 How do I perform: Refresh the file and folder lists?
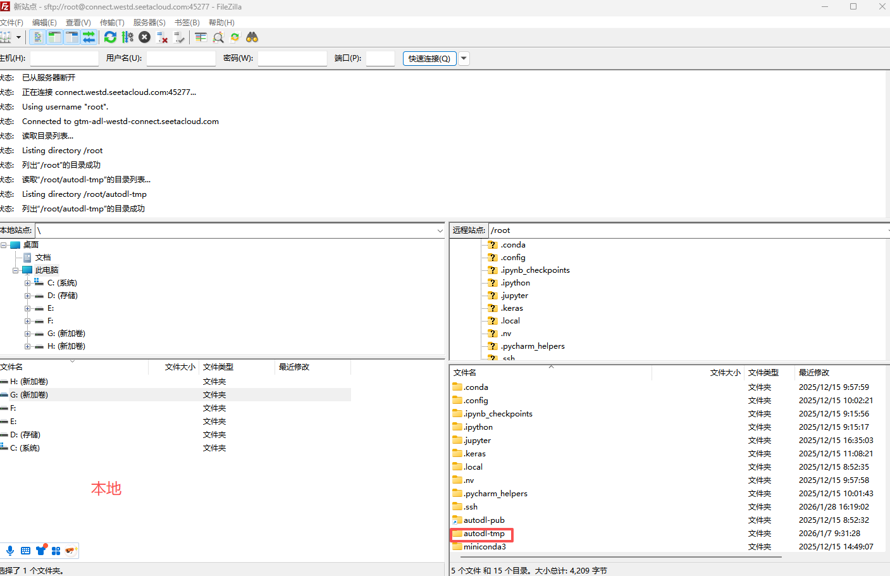coord(110,37)
